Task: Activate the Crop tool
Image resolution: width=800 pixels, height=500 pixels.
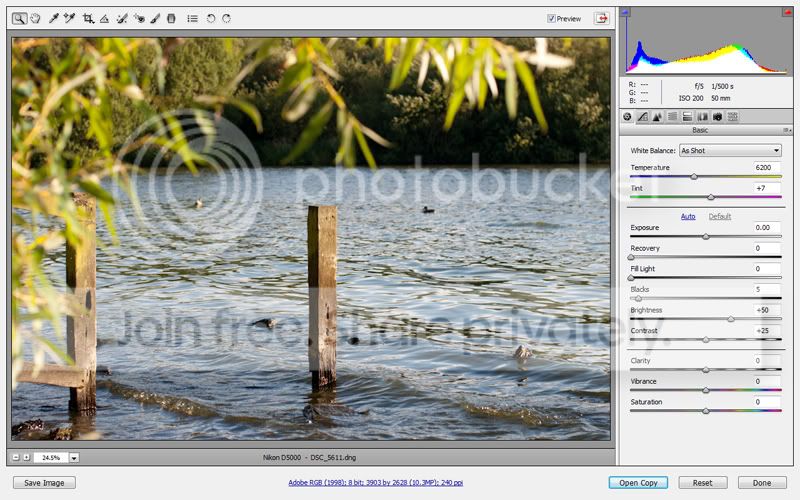Action: 88,18
